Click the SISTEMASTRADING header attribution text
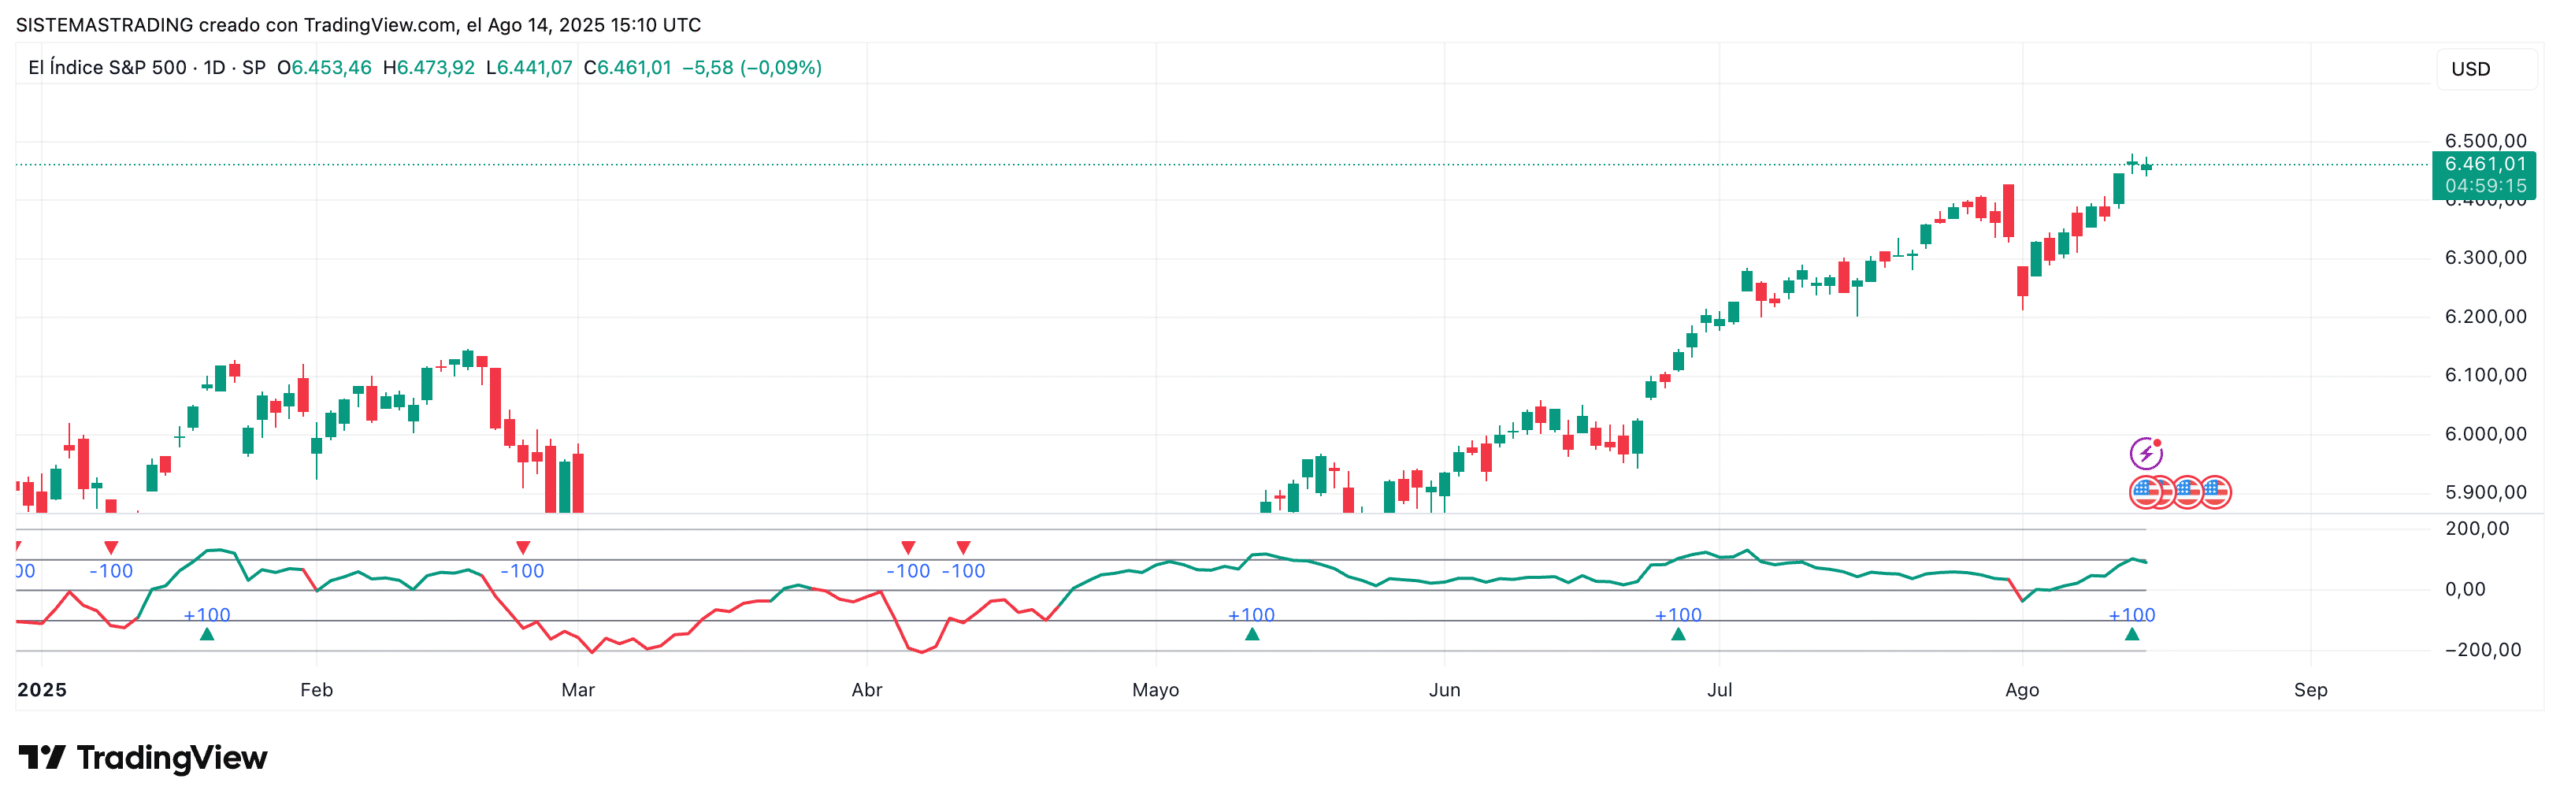 click(x=358, y=25)
